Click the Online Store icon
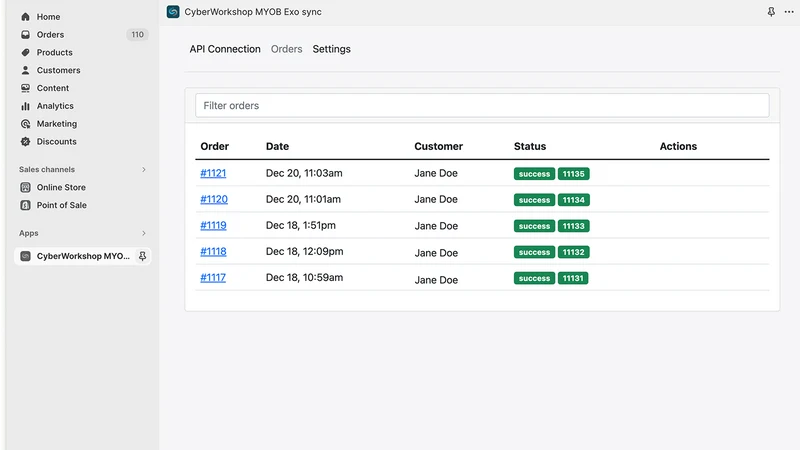This screenshot has width=800, height=450. click(25, 187)
